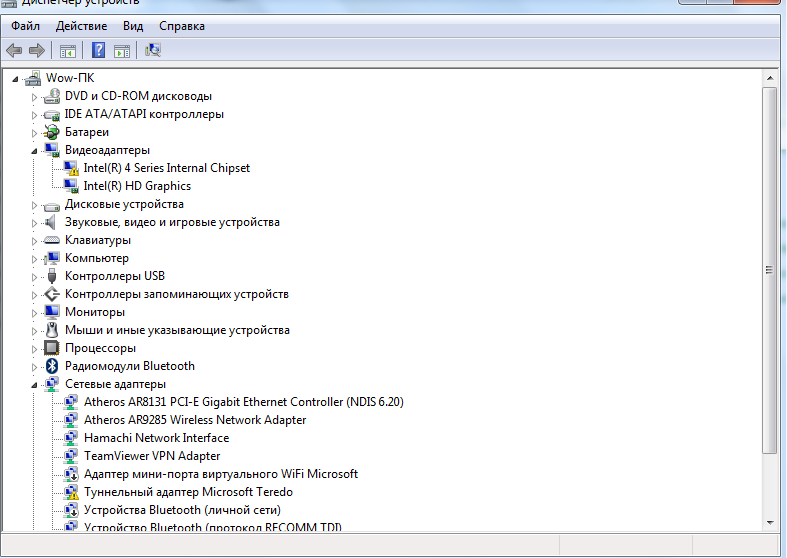This screenshot has width=787, height=558.
Task: Open the Действие menu
Action: (81, 26)
